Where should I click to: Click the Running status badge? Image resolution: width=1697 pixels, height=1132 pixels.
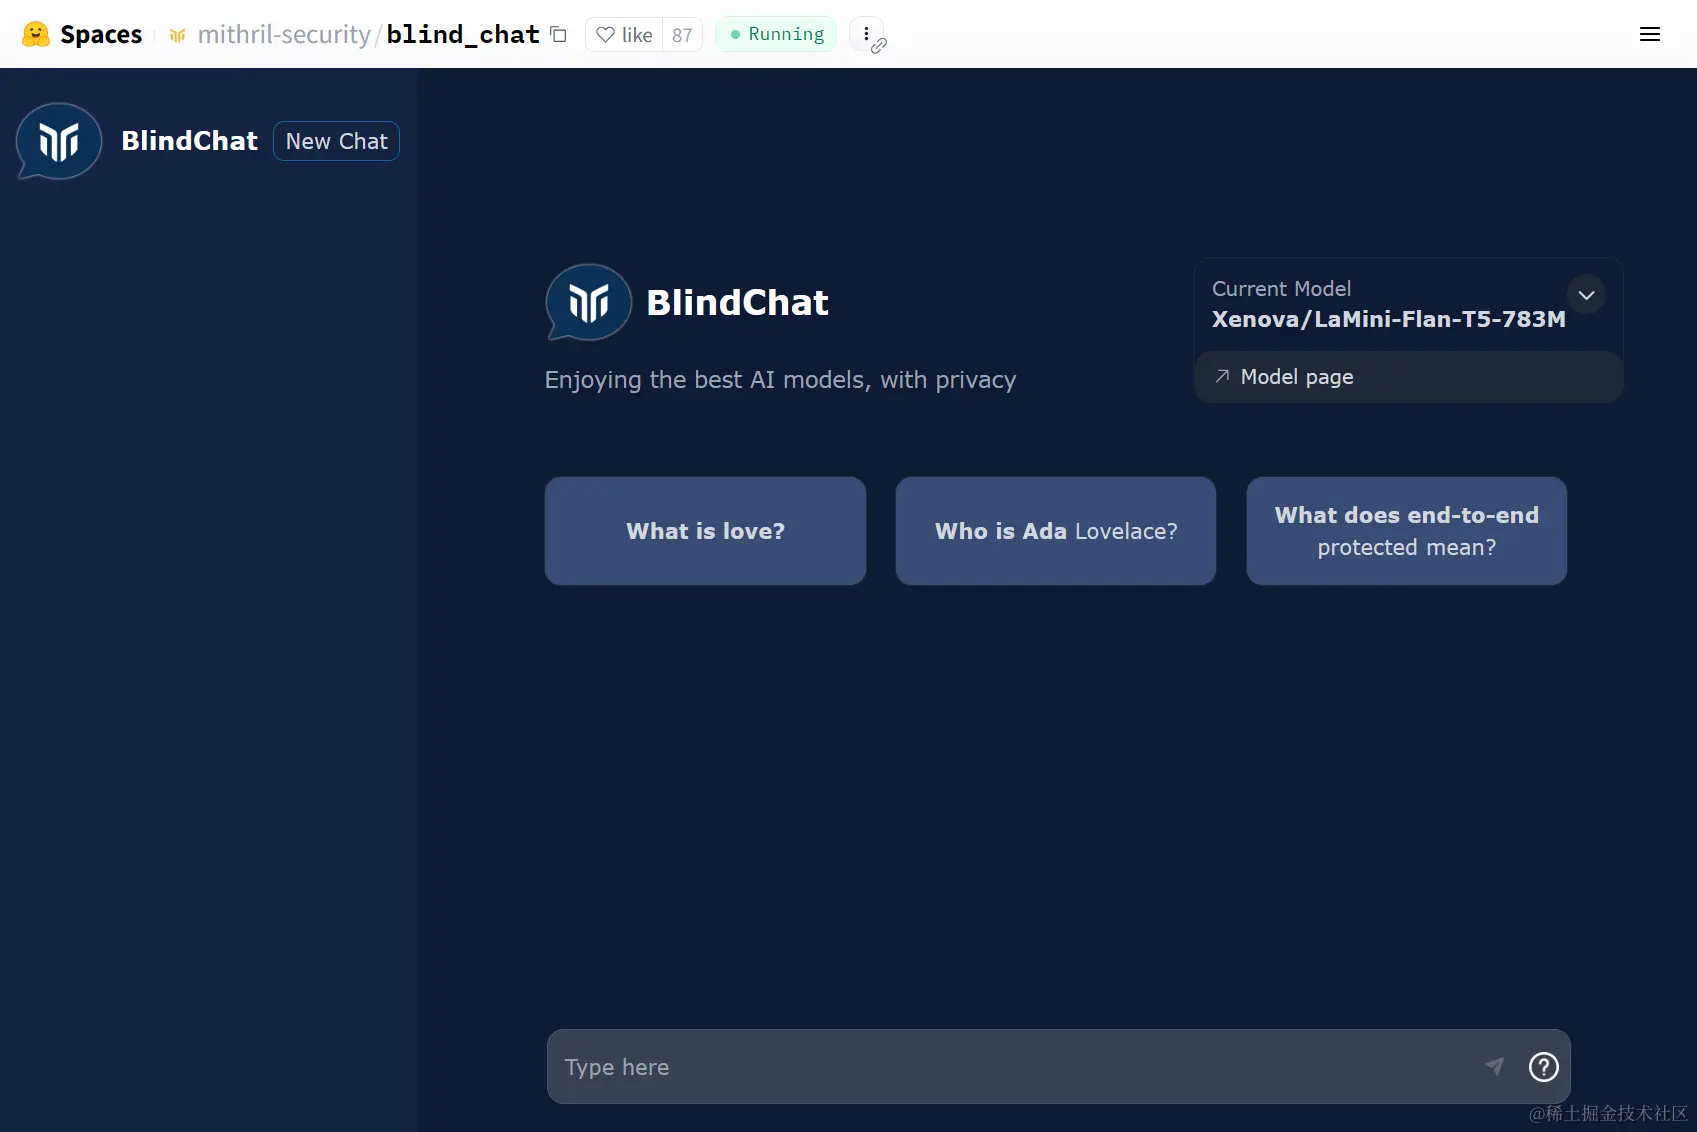776,34
